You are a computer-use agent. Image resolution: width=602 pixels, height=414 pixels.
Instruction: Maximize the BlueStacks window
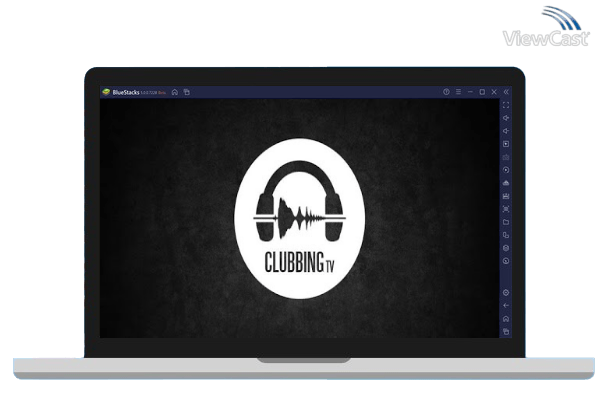pyautogui.click(x=482, y=92)
